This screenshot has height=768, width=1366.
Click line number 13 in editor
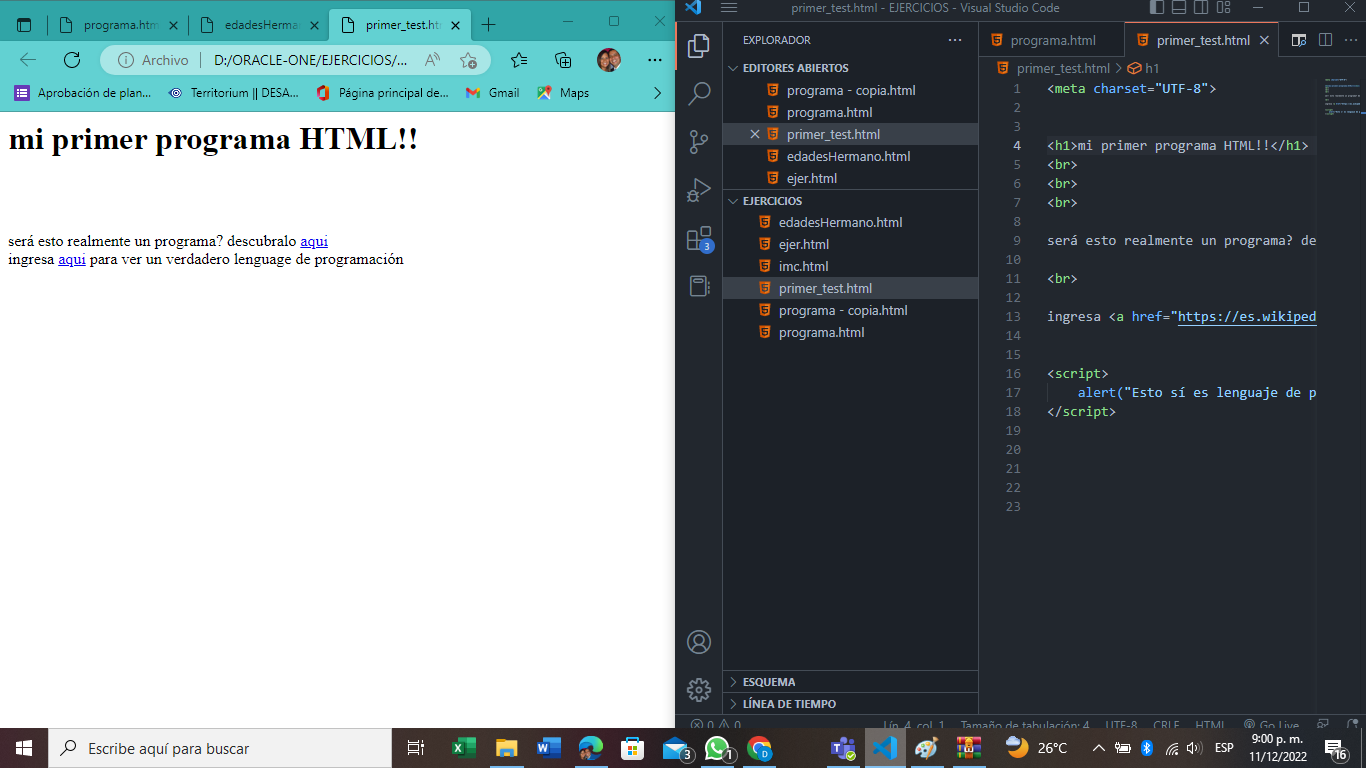pos(1014,317)
